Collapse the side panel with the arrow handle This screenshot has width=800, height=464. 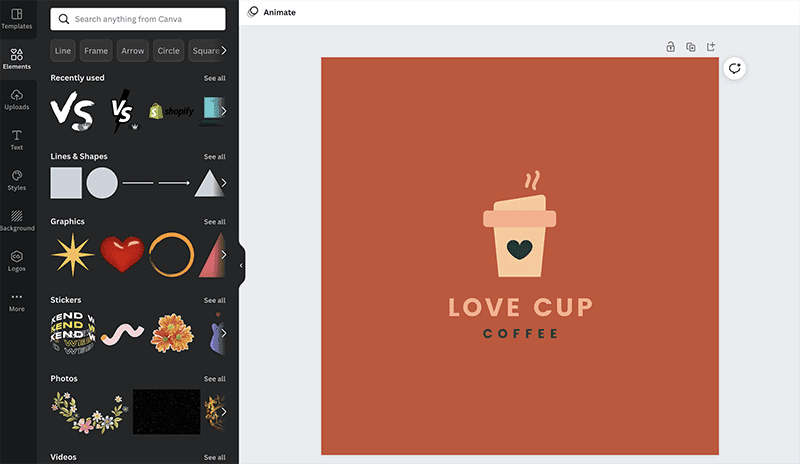point(241,266)
